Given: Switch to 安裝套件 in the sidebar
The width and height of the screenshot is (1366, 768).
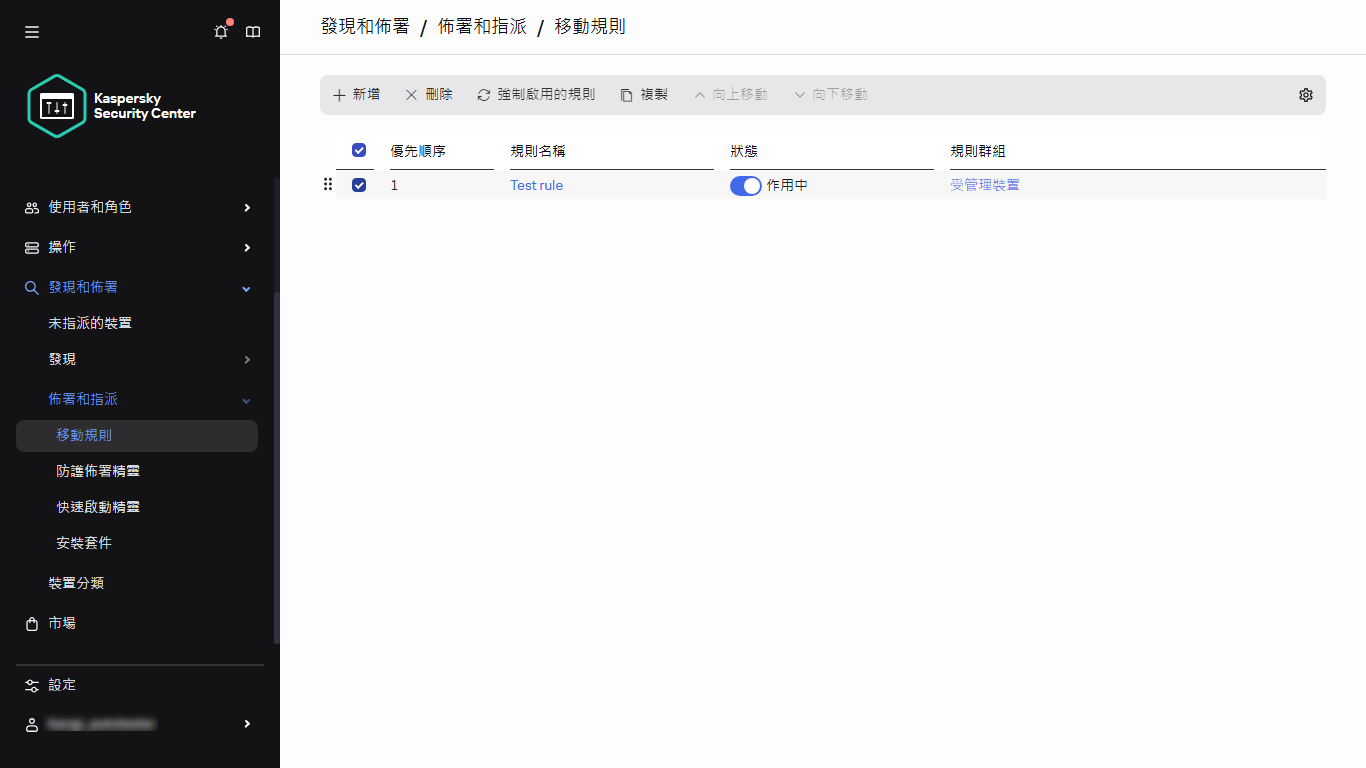Looking at the screenshot, I should click(x=83, y=542).
